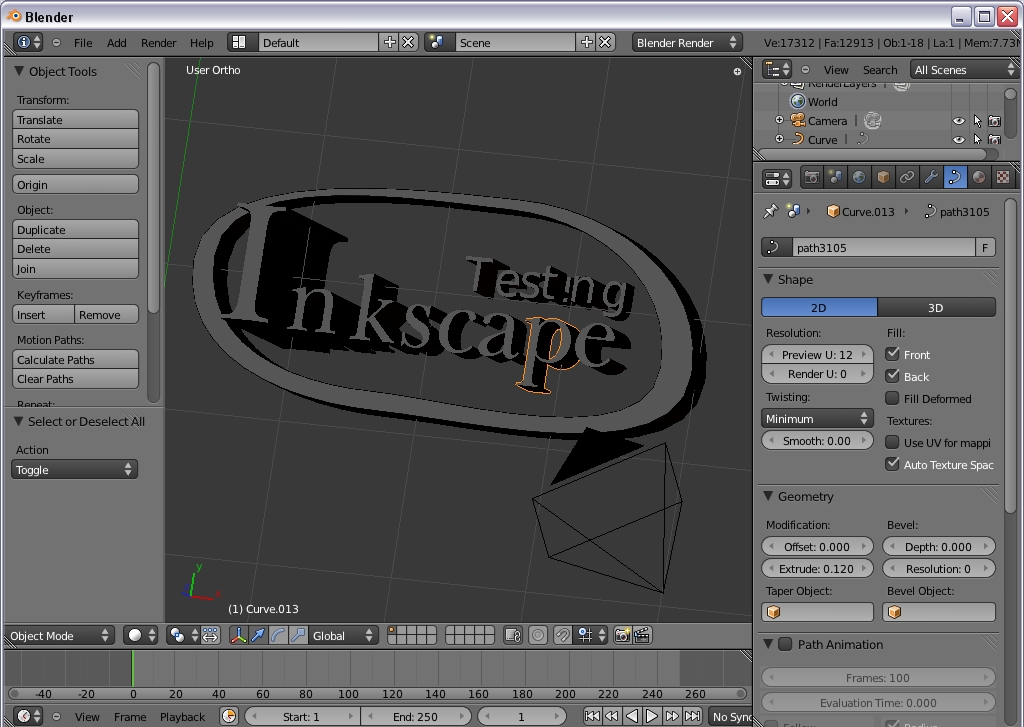
Task: Toggle the Curve row render camera icon
Action: click(995, 139)
